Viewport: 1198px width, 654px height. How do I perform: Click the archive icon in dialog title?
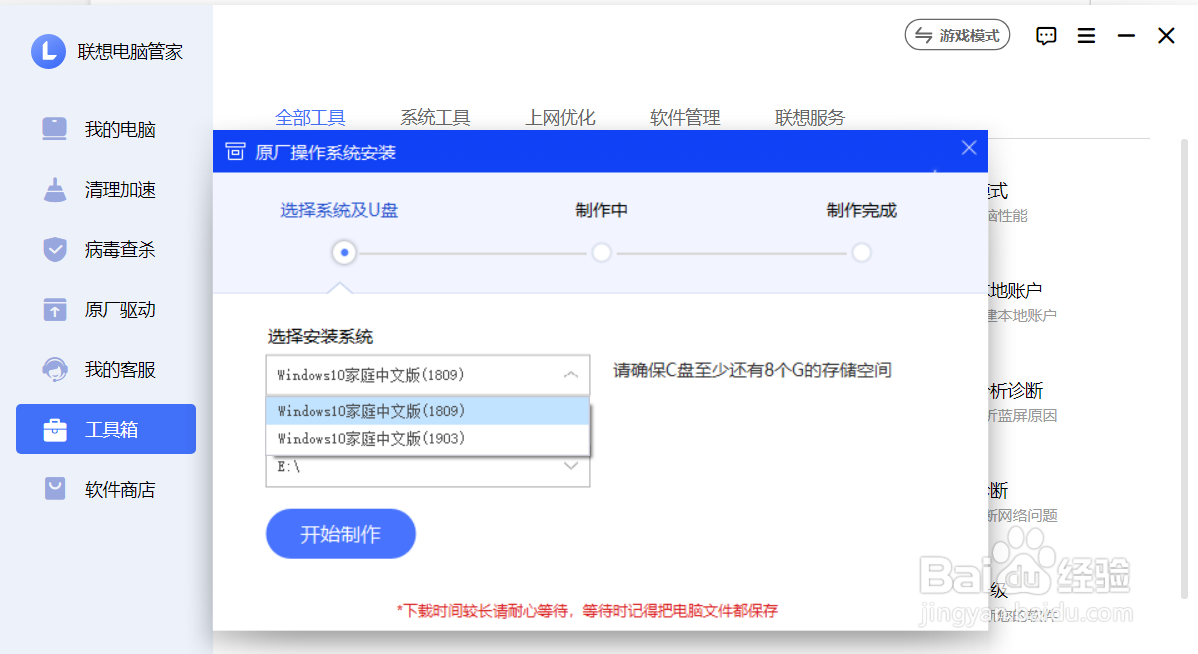(235, 152)
